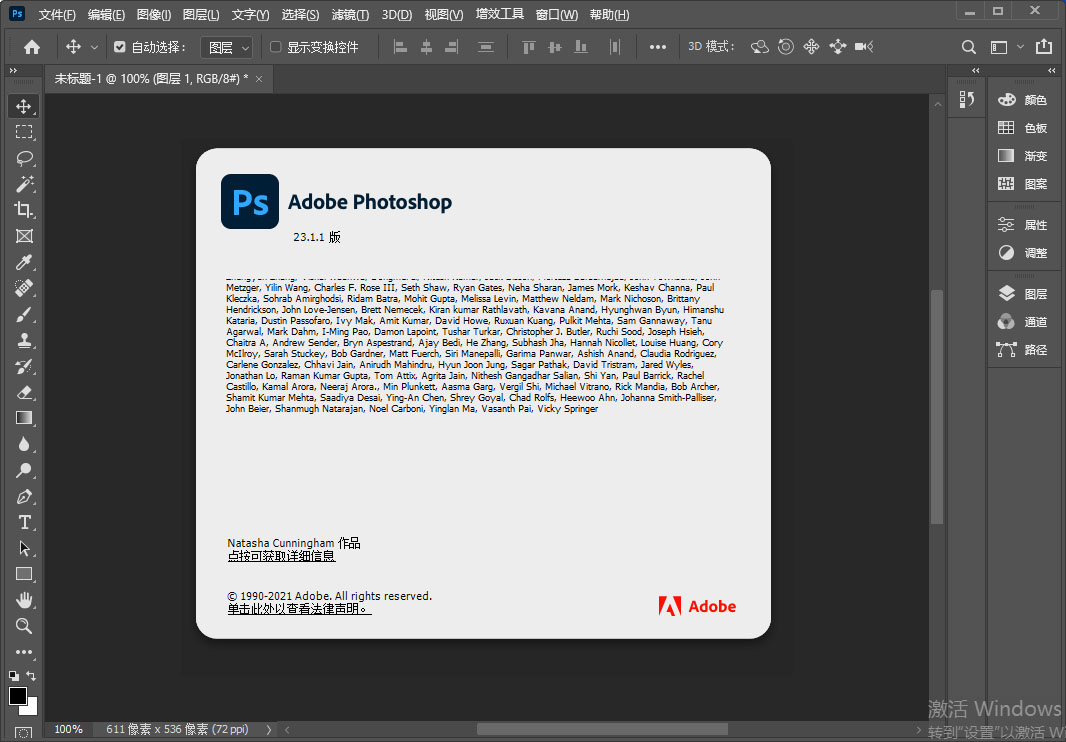Open the 编辑(E) menu

pyautogui.click(x=106, y=14)
